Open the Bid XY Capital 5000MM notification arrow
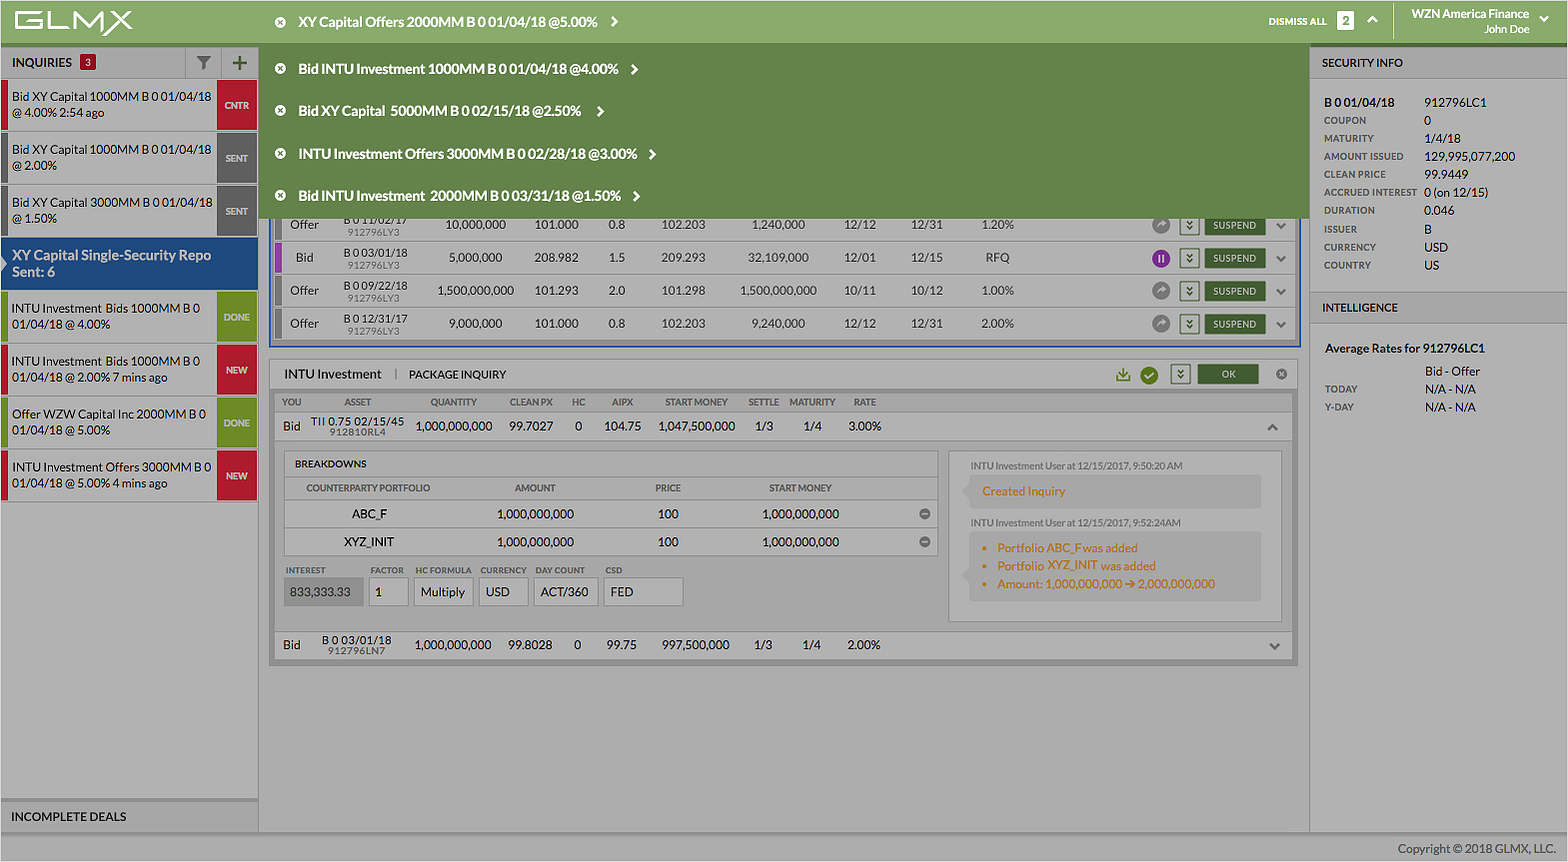 coord(600,111)
